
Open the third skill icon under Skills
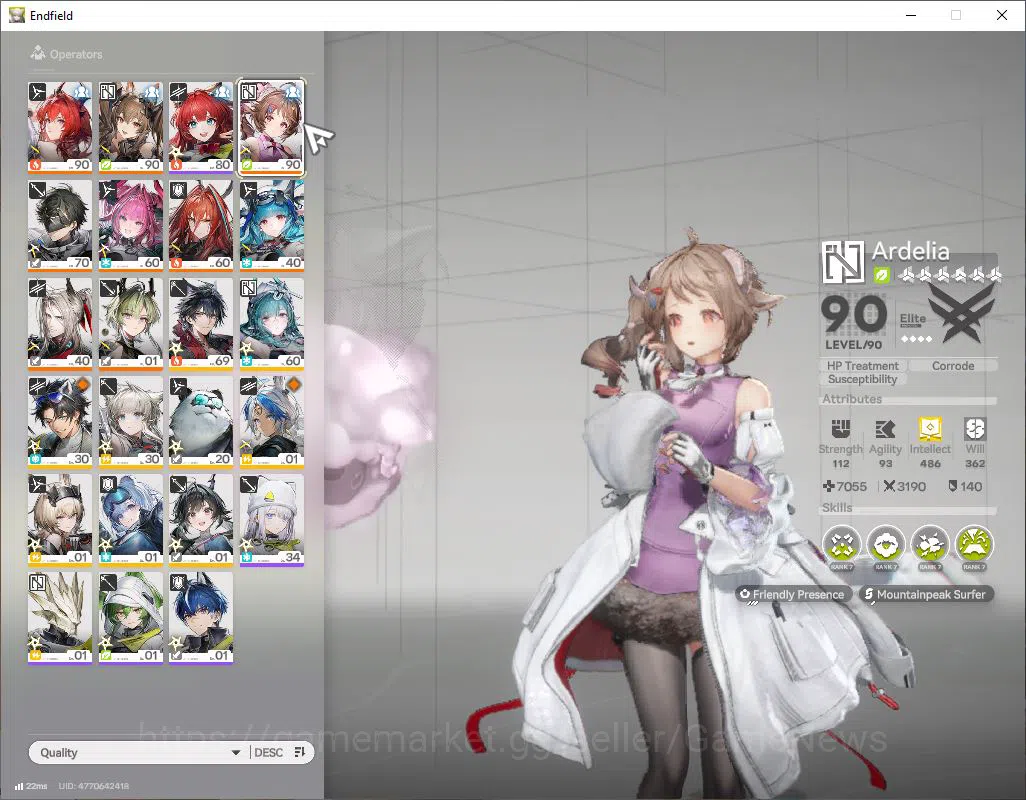click(x=930, y=545)
